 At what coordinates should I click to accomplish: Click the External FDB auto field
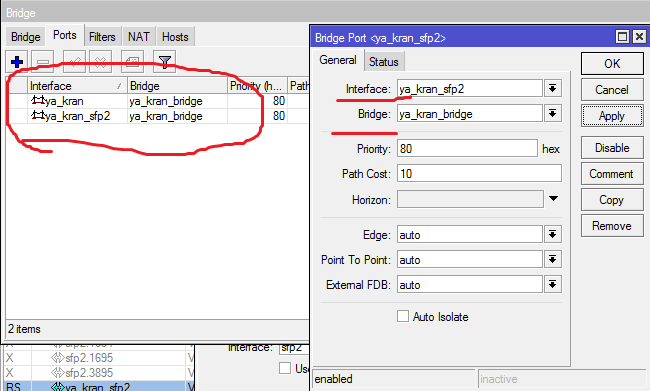(x=470, y=284)
